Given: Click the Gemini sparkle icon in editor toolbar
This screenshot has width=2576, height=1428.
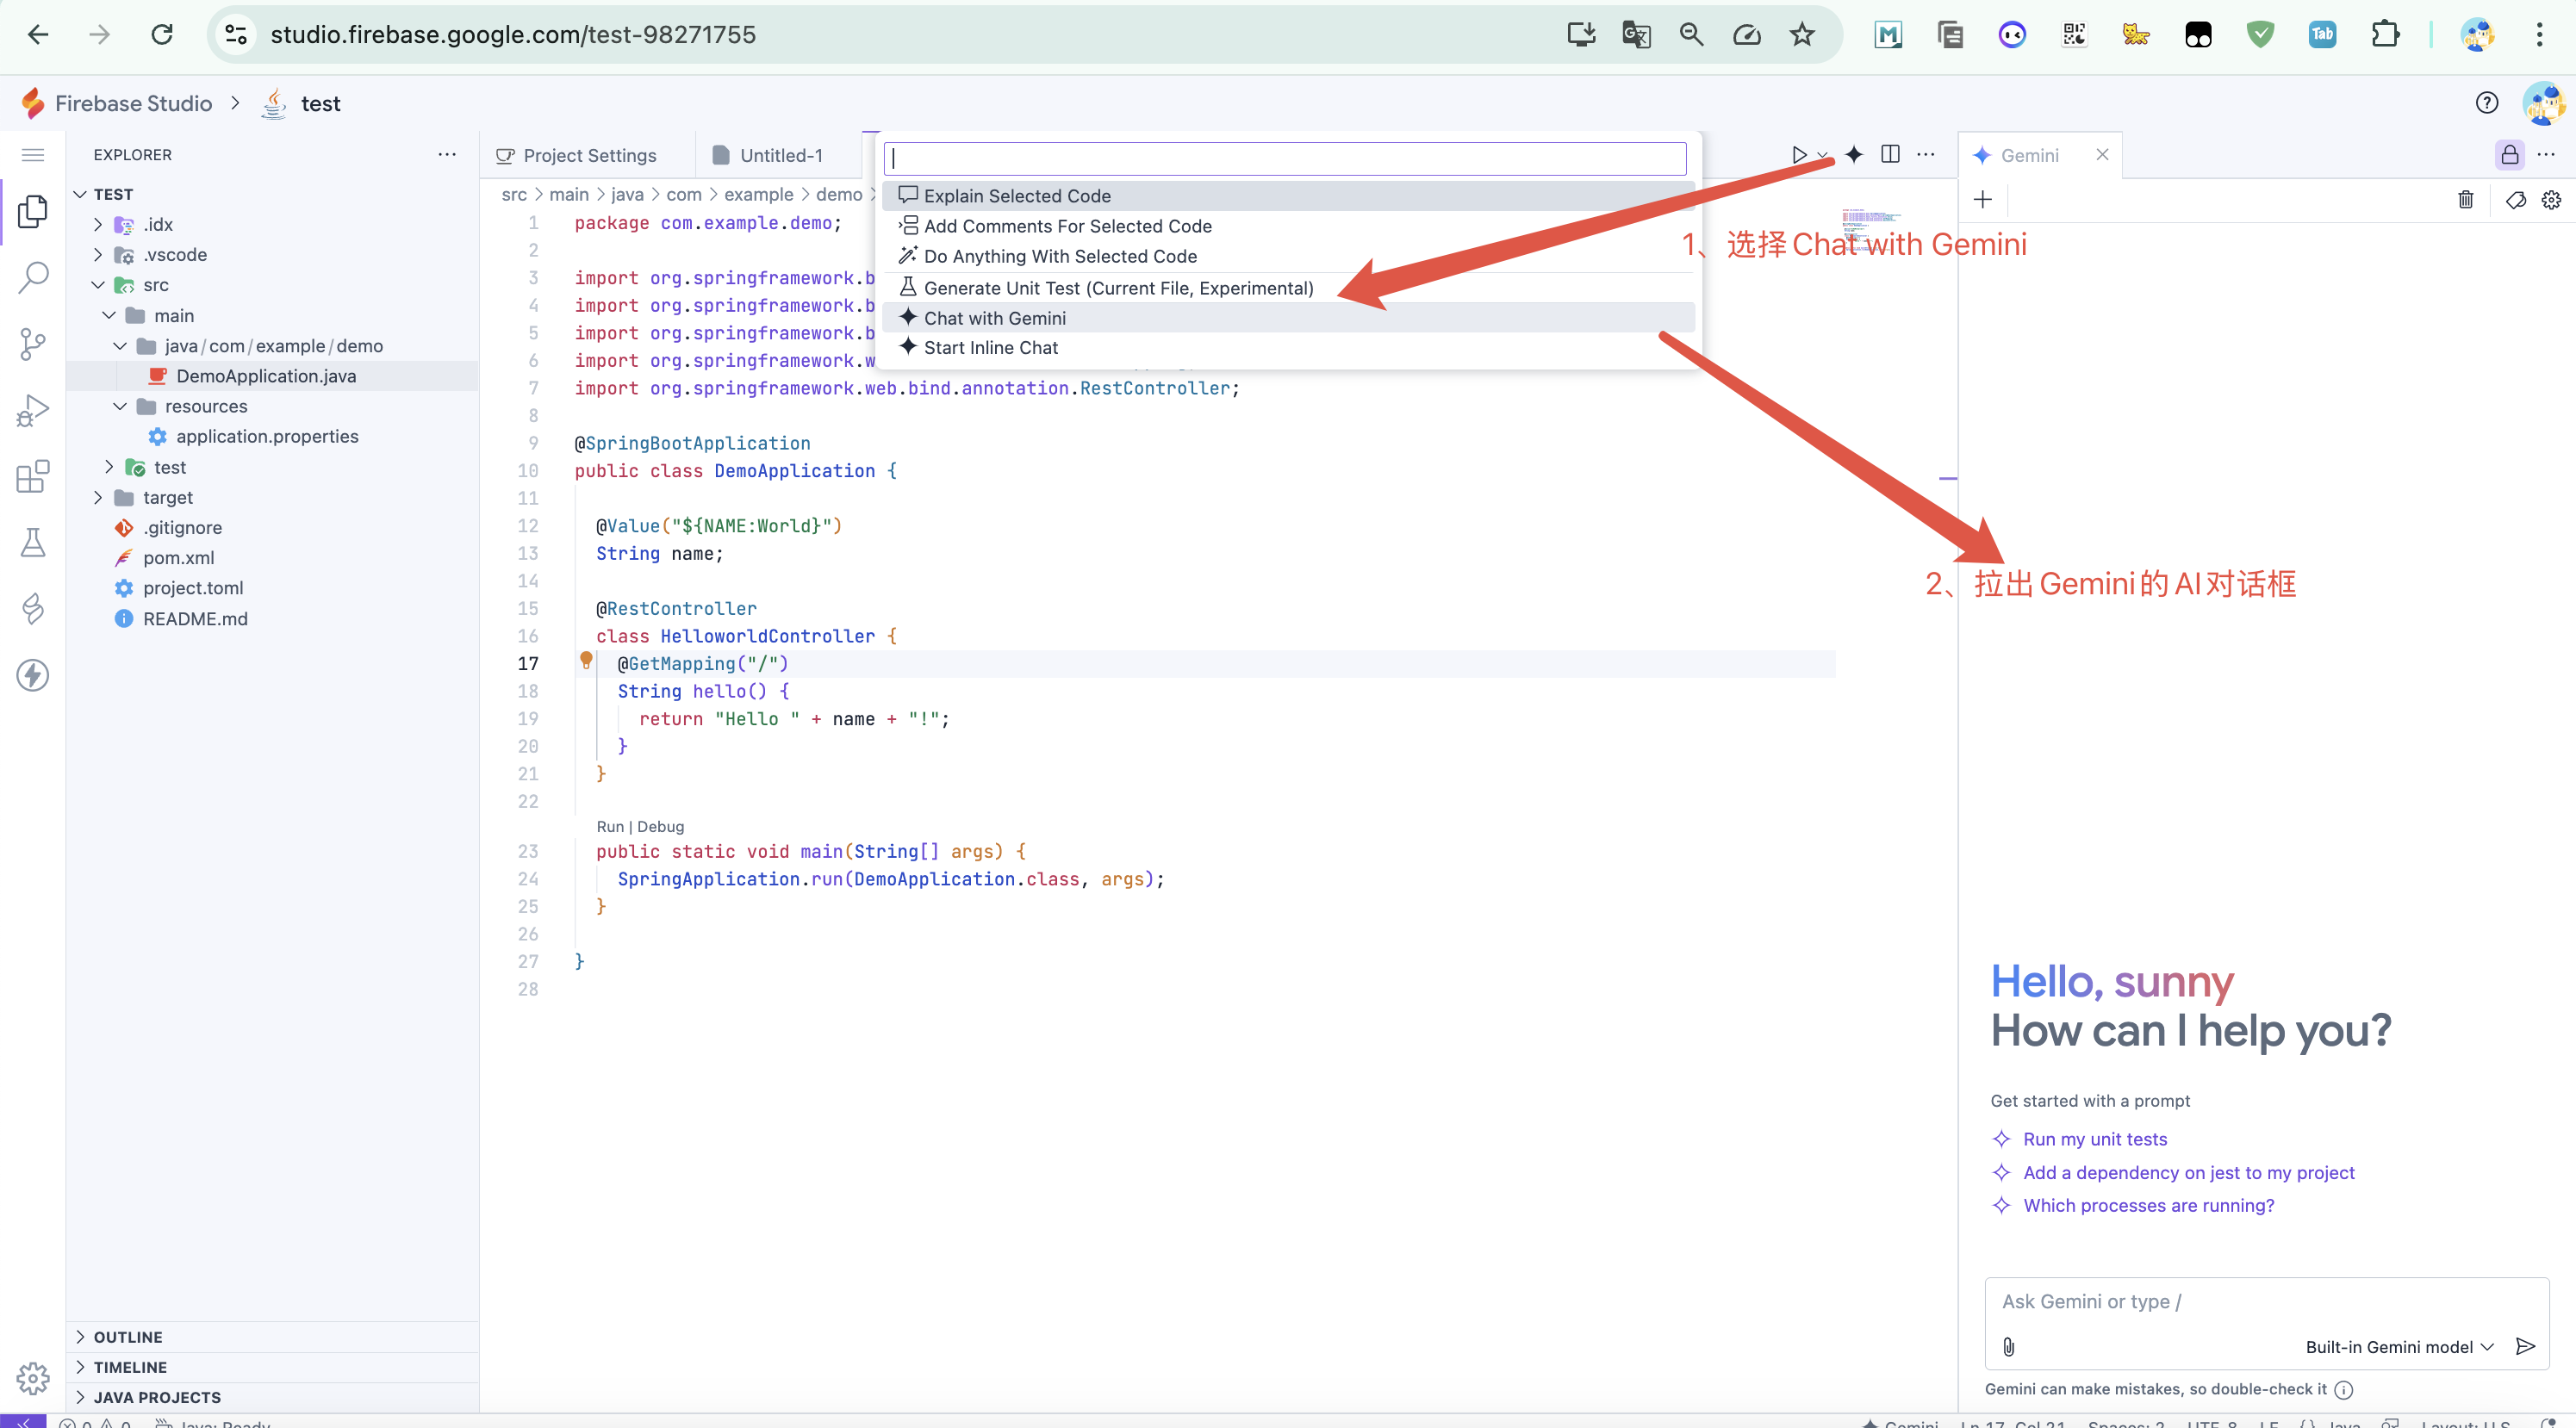Looking at the screenshot, I should [x=1854, y=155].
